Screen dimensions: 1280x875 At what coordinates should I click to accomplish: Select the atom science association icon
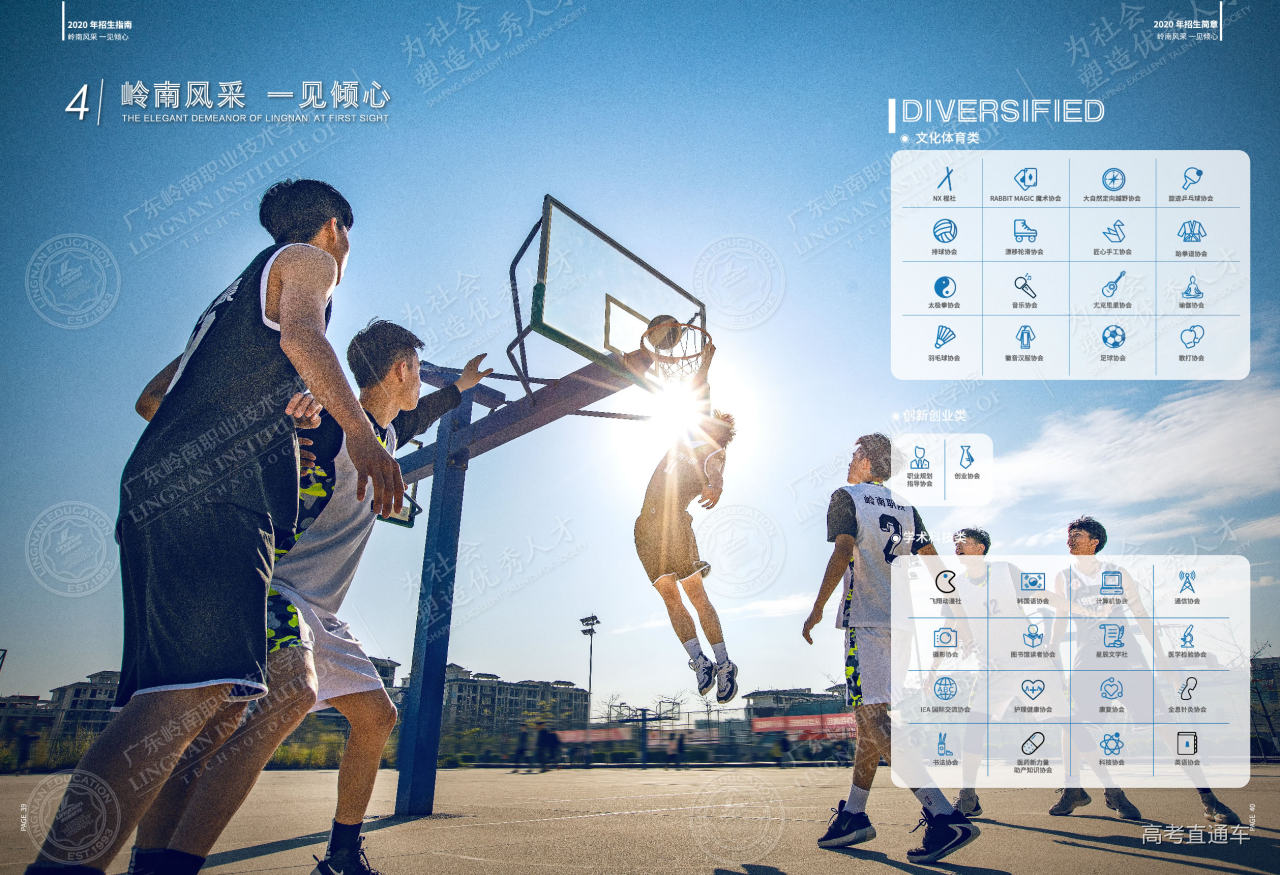pyautogui.click(x=1111, y=743)
